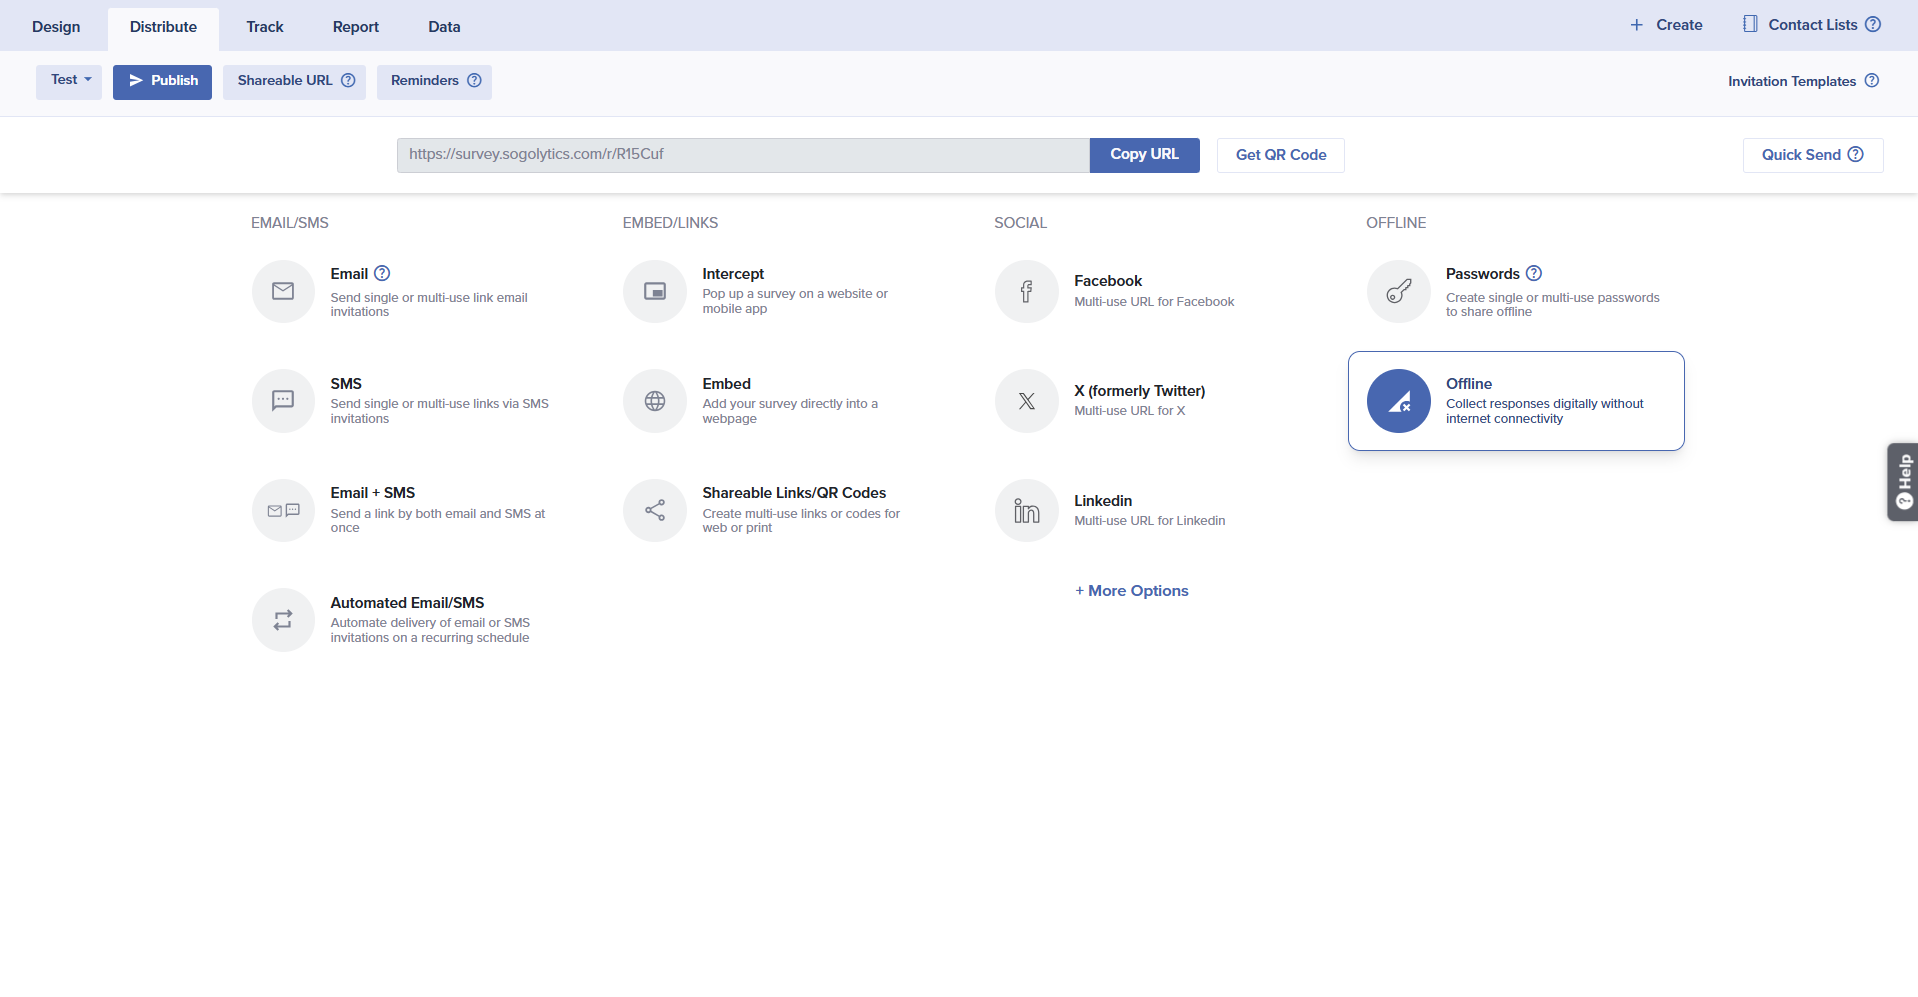This screenshot has width=1918, height=997.
Task: Expand the More Options link
Action: (1132, 591)
